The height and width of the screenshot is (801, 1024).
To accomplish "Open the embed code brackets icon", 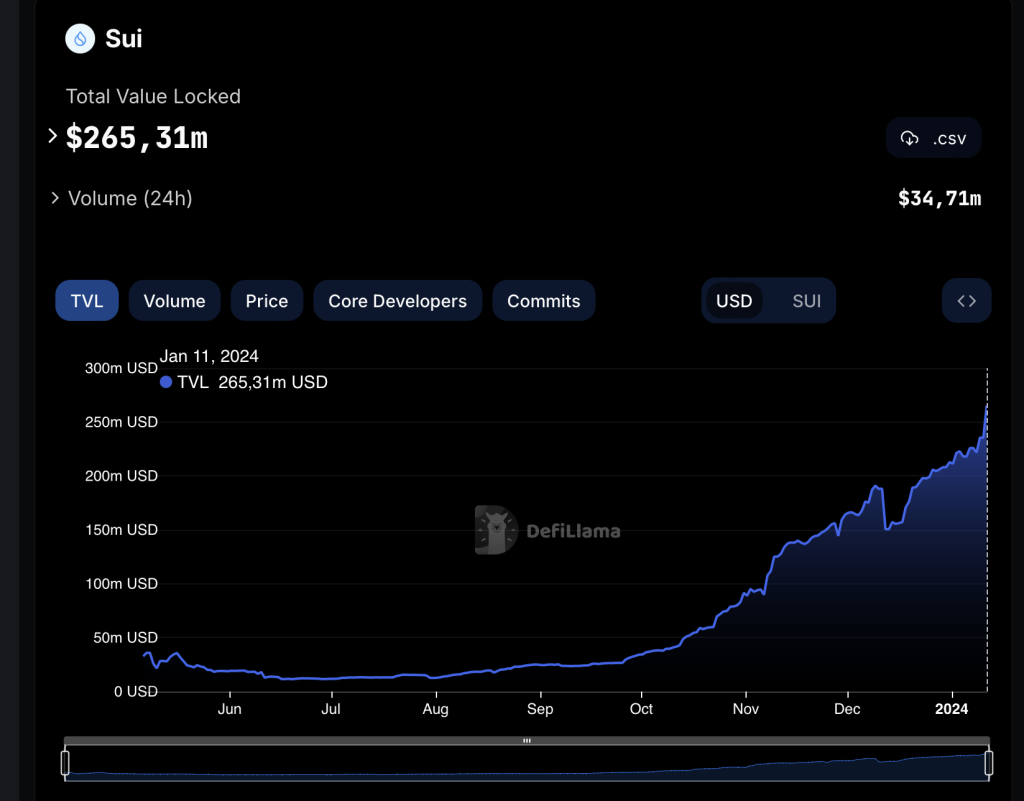I will coord(966,301).
